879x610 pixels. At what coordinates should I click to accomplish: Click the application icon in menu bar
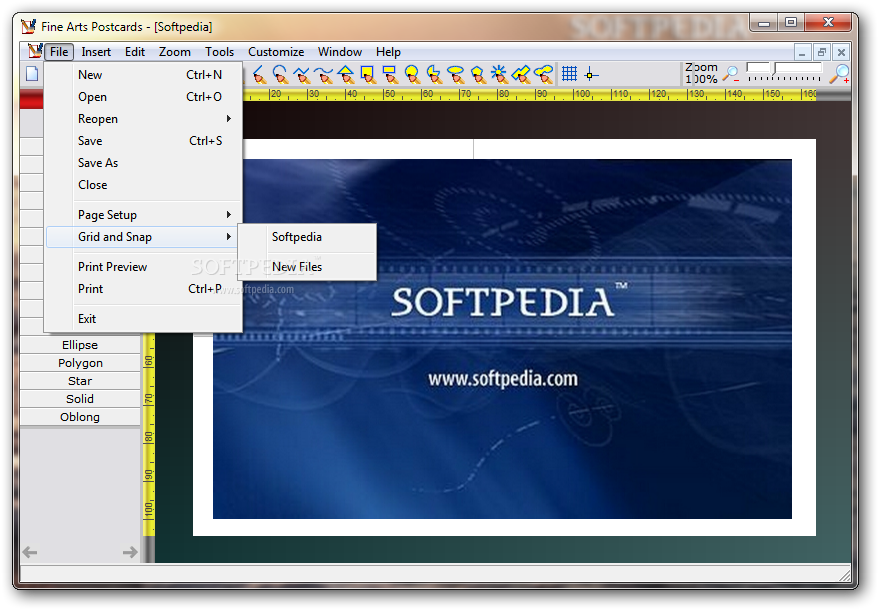click(x=35, y=51)
